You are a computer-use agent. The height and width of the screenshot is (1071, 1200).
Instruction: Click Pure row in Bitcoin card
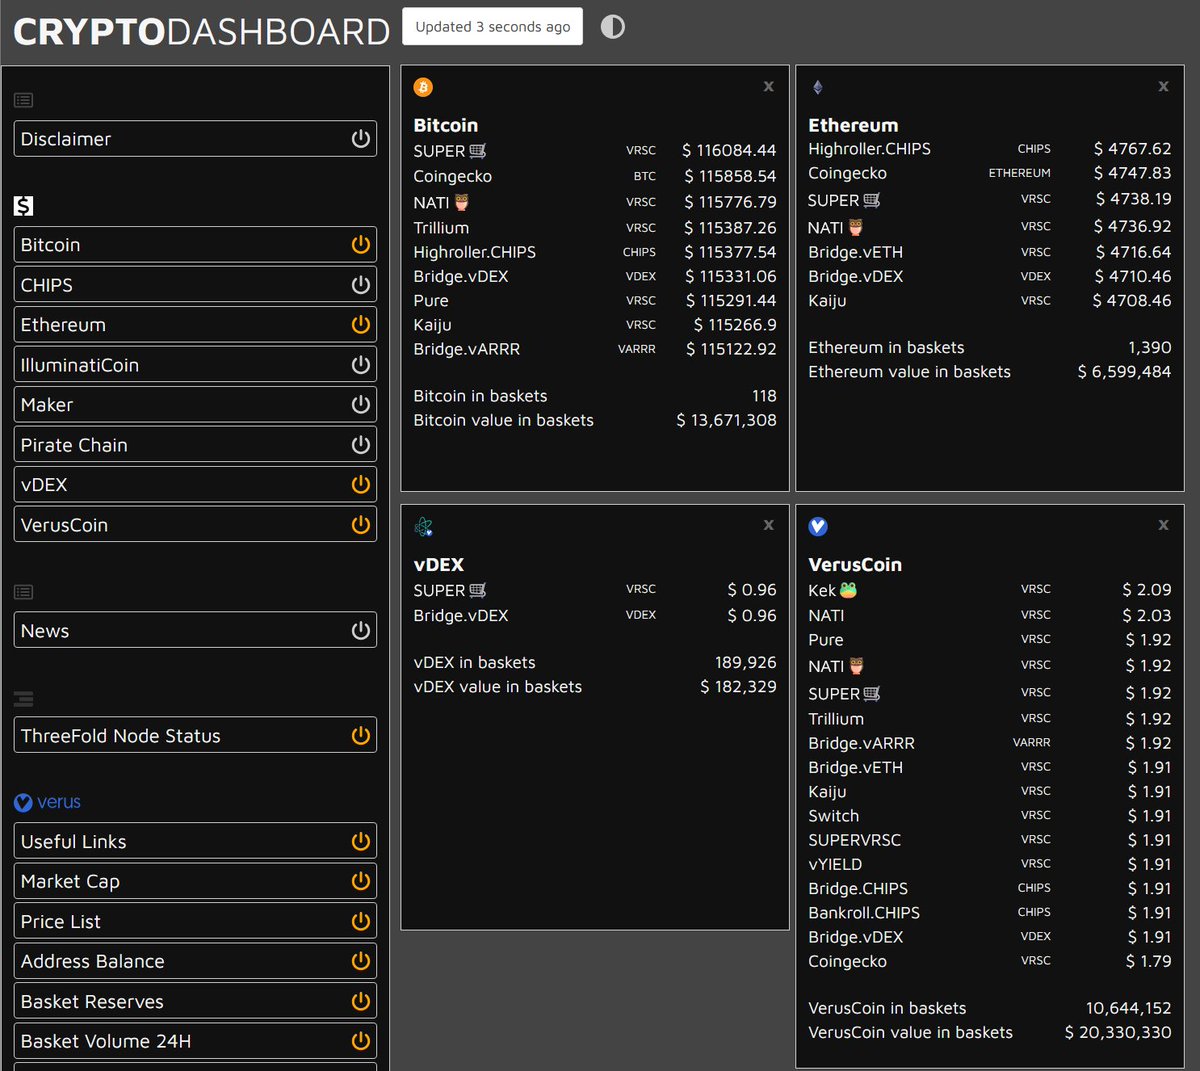(x=595, y=300)
